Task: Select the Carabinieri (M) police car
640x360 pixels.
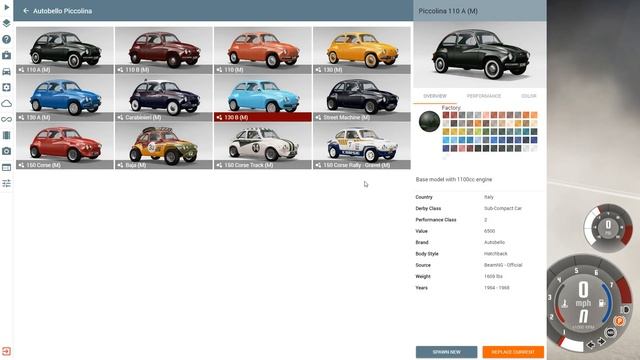Action: coord(164,98)
